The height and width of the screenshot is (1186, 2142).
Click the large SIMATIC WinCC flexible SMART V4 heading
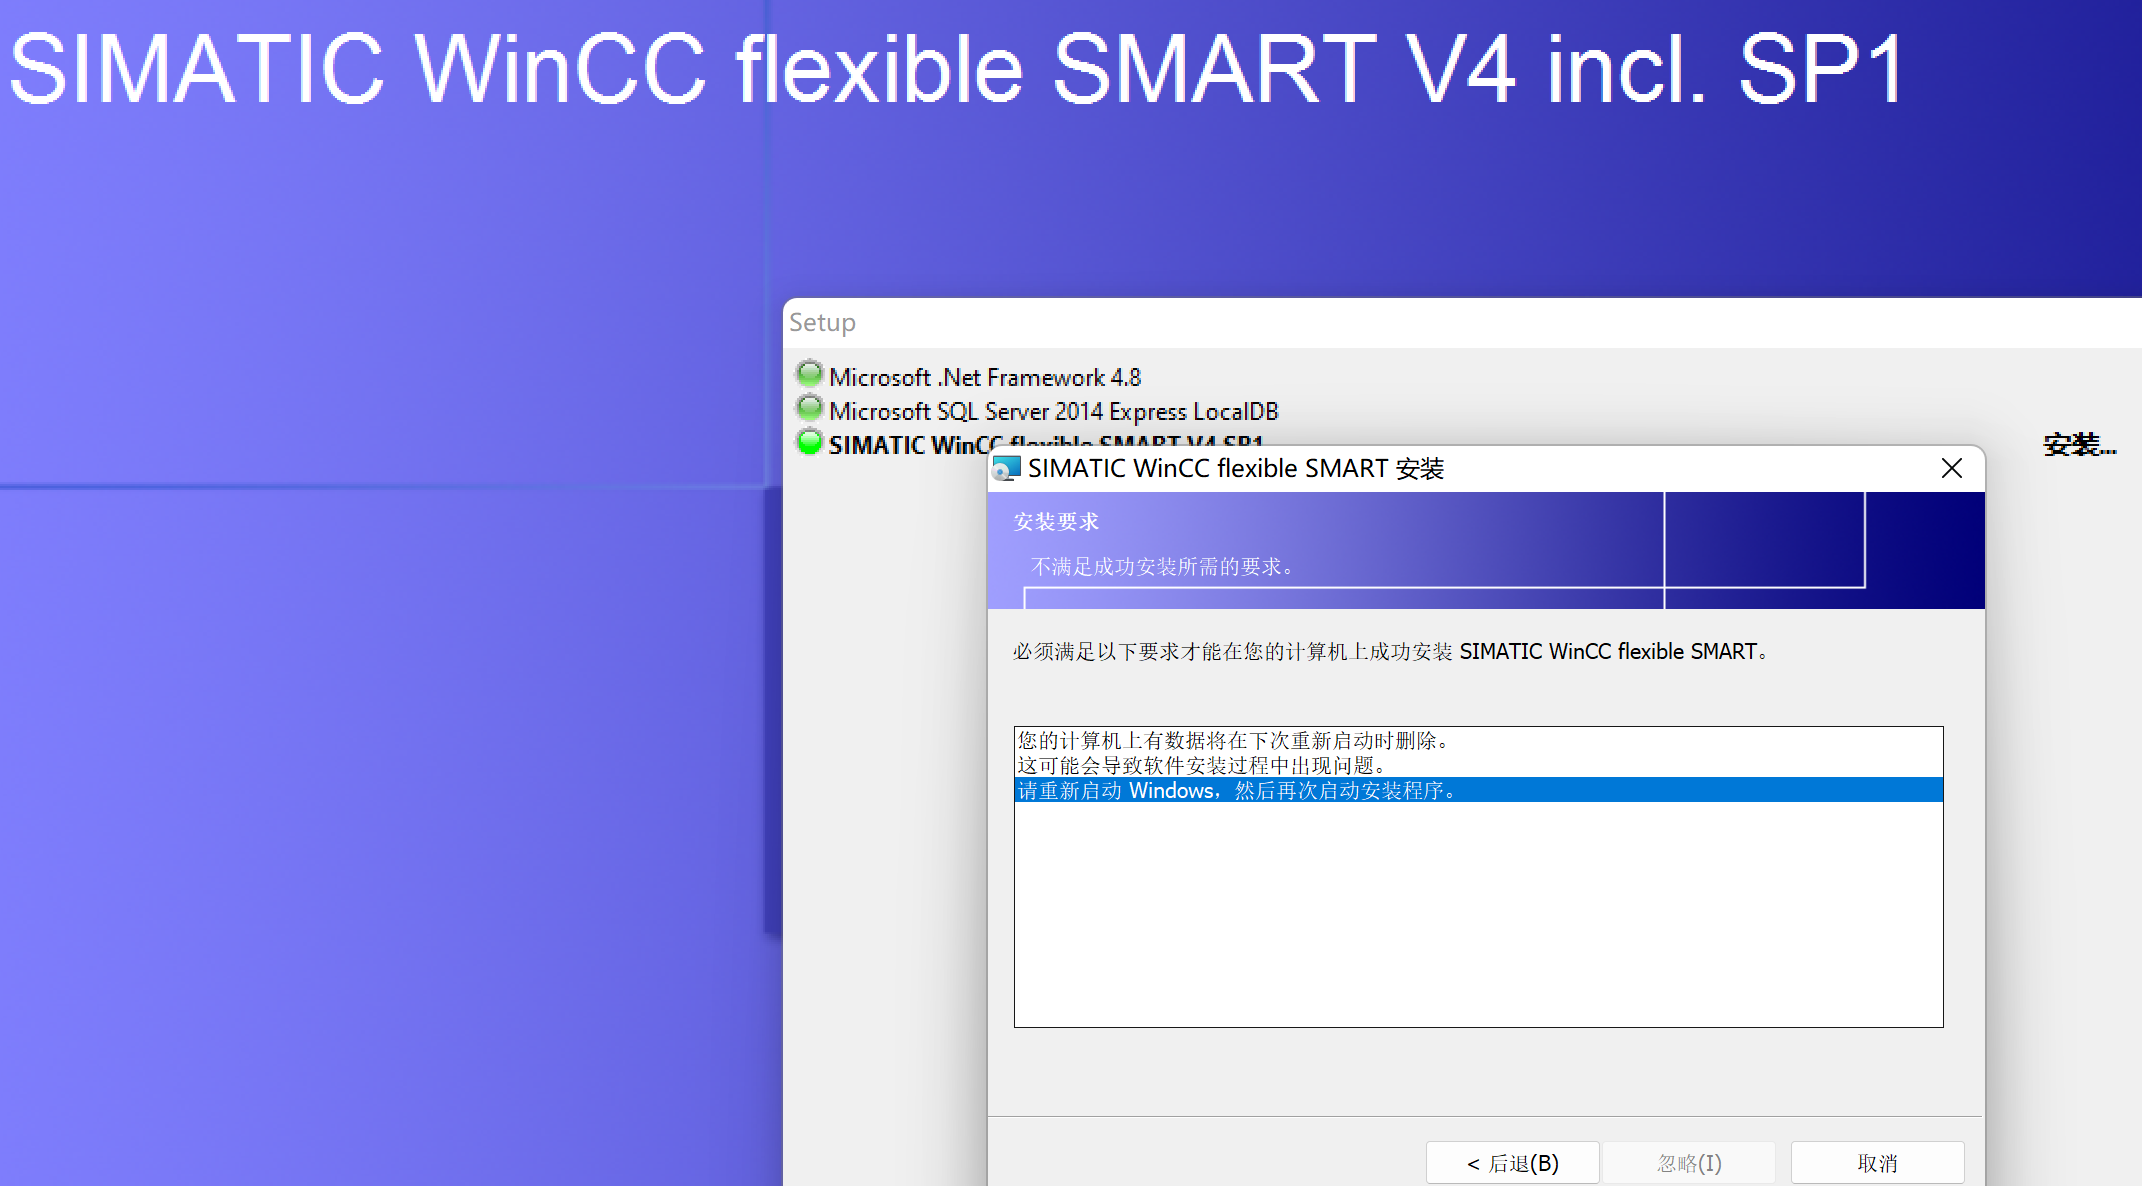coord(956,68)
